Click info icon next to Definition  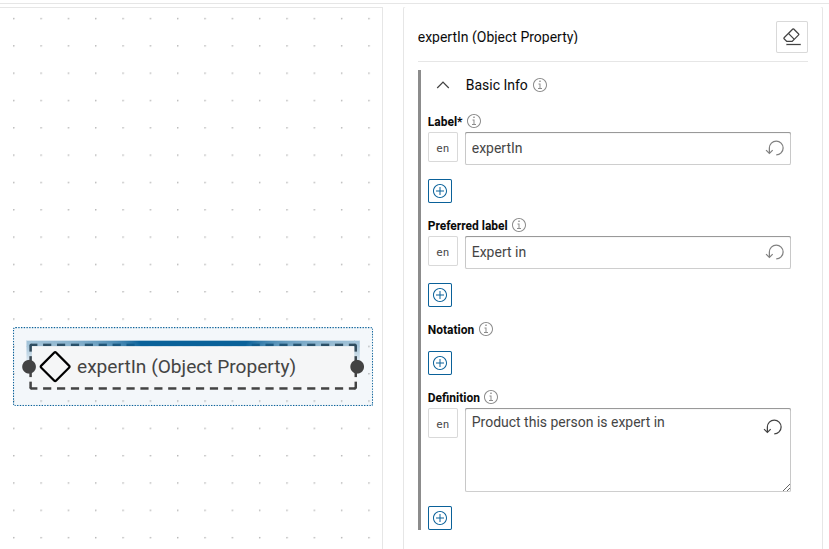point(491,397)
